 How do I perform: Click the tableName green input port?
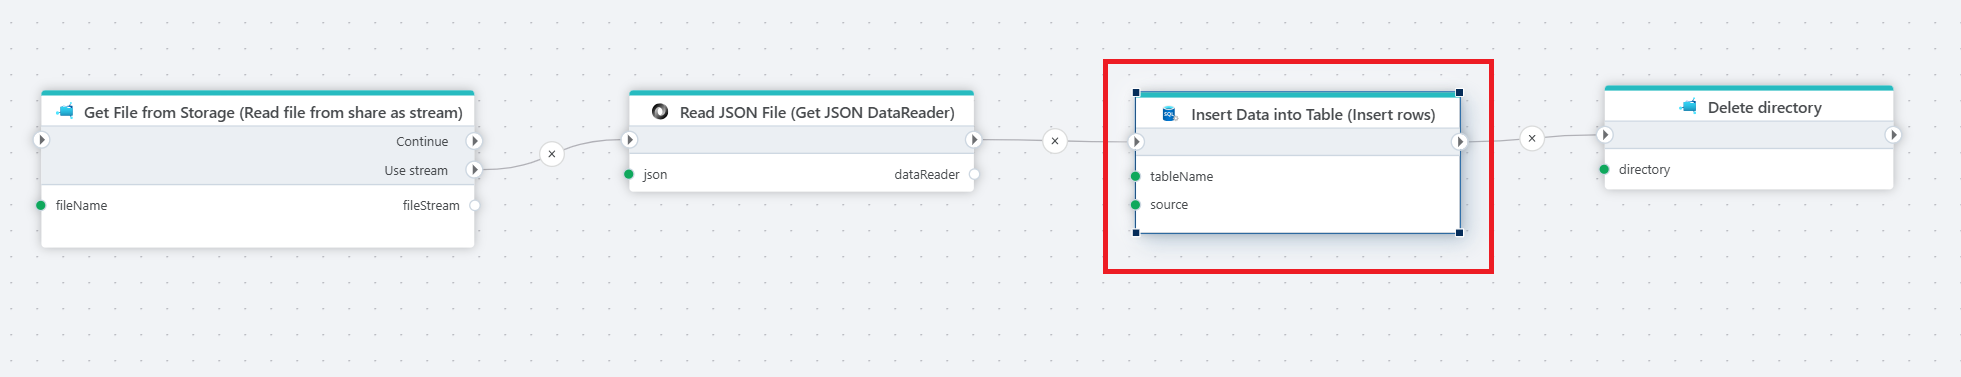point(1136,176)
